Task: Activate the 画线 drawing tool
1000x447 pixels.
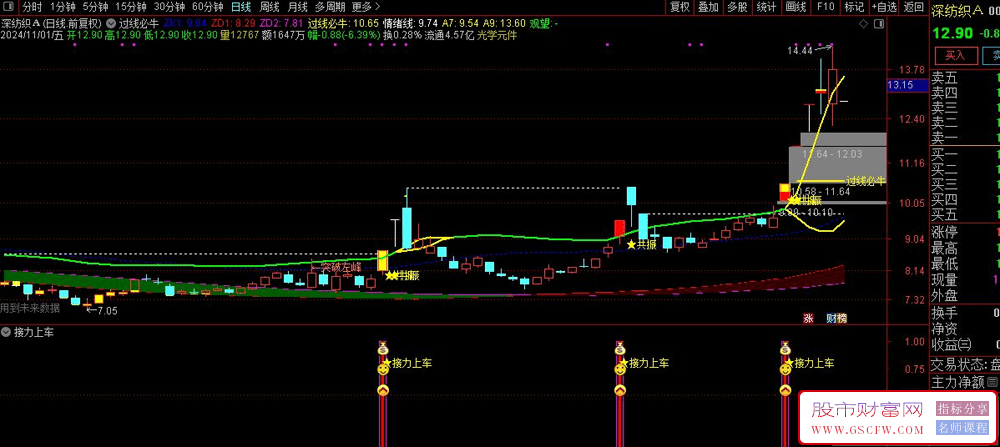Action: [795, 7]
